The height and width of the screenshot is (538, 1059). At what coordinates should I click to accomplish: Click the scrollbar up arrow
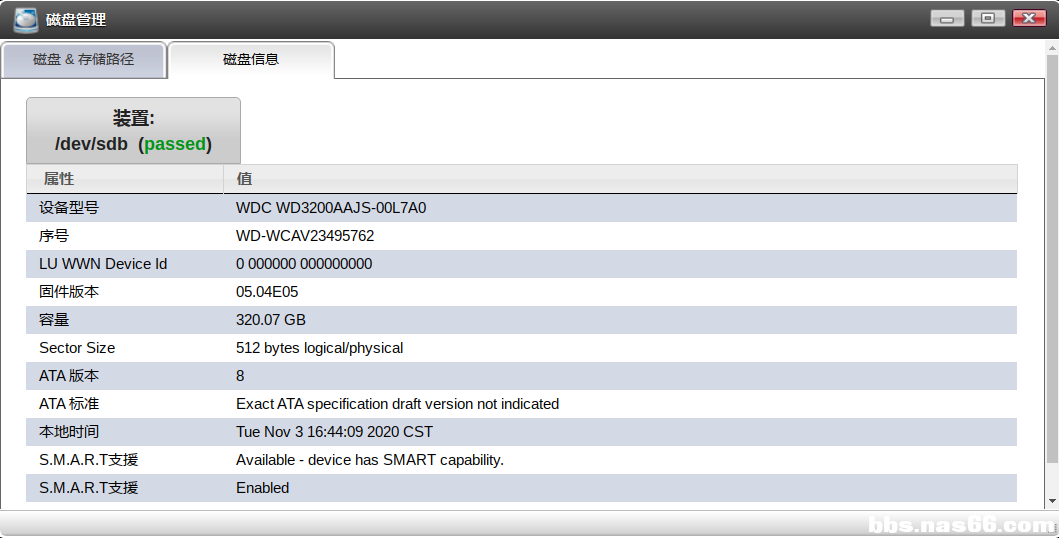tap(1052, 47)
